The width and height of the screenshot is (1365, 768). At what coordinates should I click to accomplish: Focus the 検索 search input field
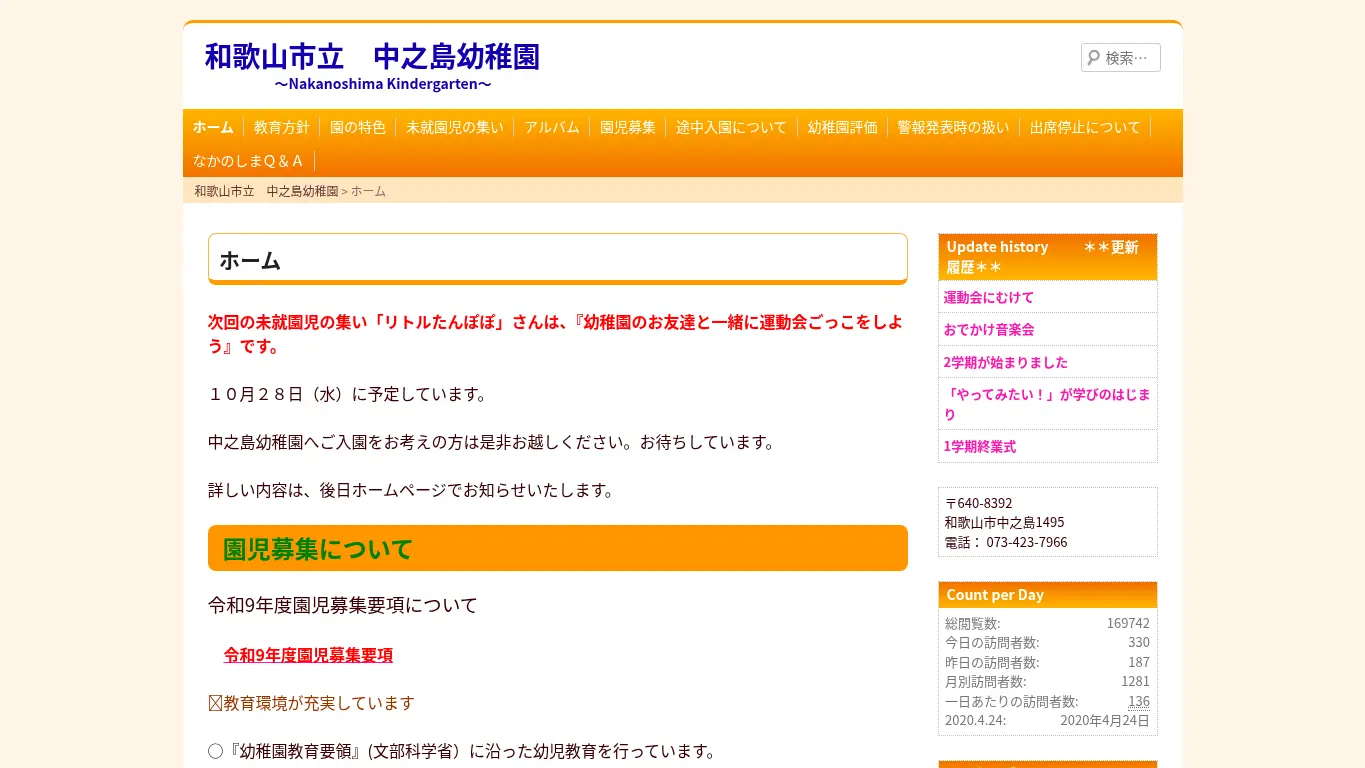point(1121,58)
